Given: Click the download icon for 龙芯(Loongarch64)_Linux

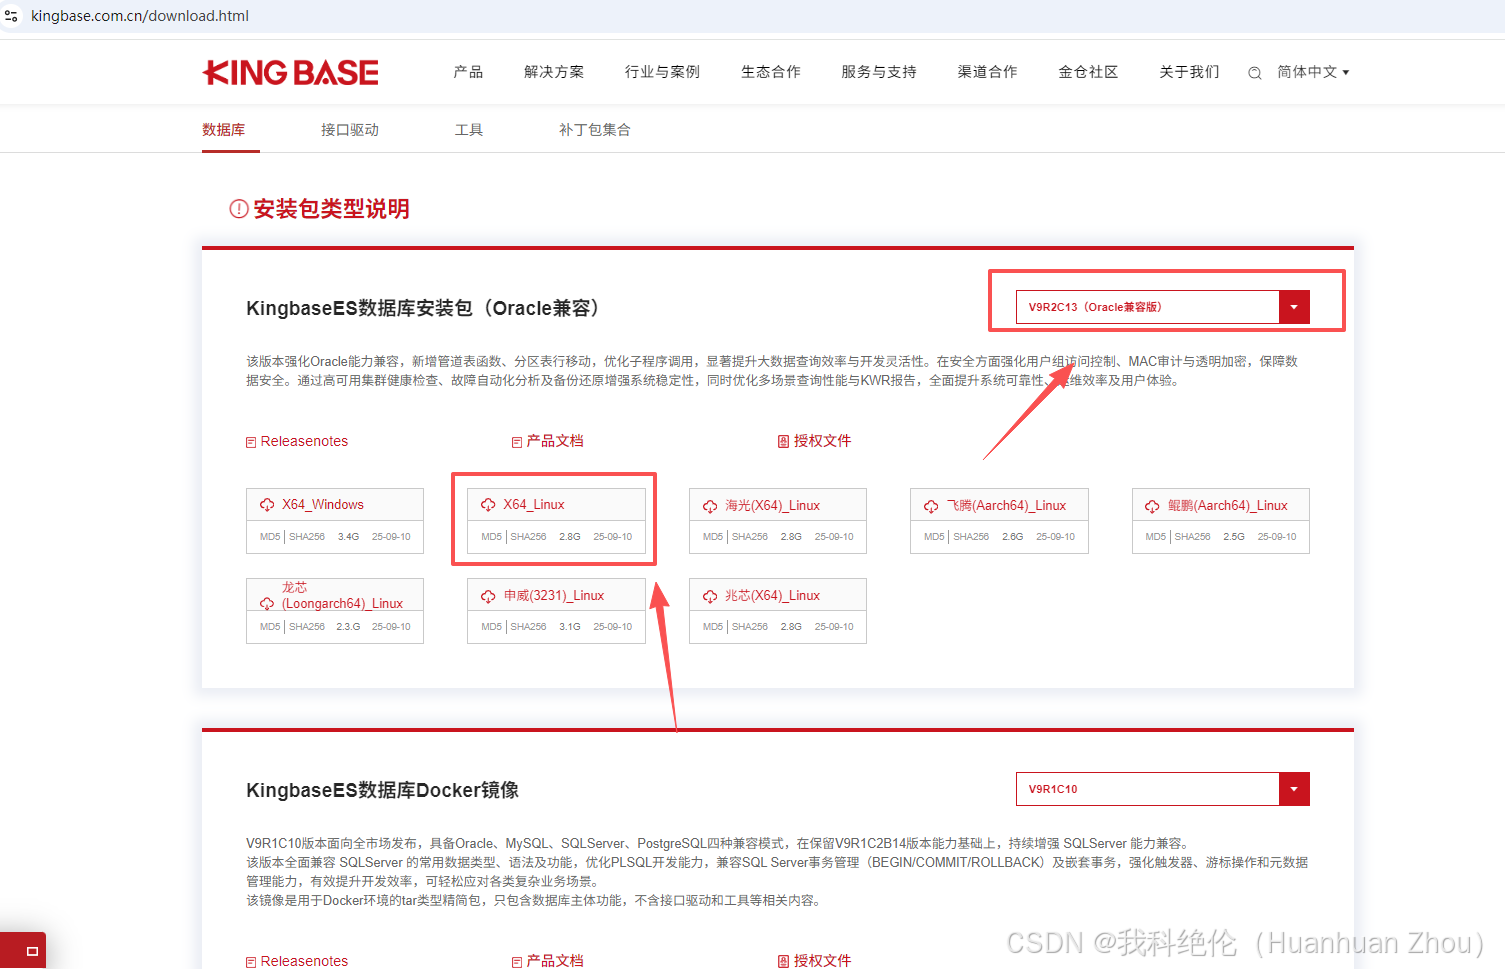Looking at the screenshot, I should tap(267, 603).
